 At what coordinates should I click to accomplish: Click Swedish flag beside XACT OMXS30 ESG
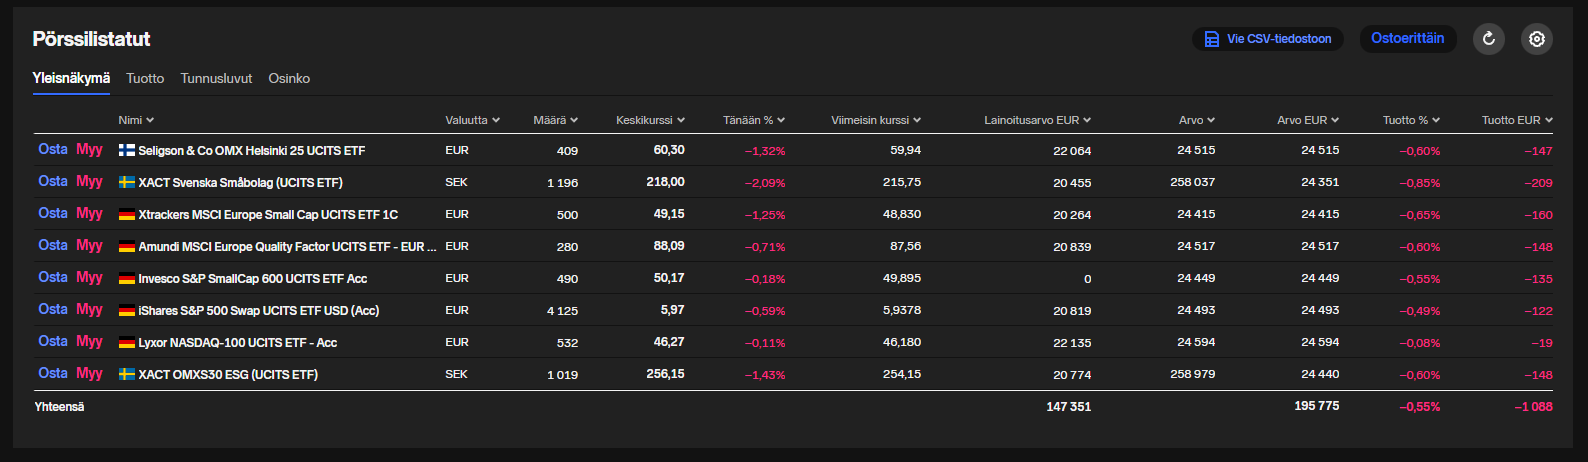(127, 374)
